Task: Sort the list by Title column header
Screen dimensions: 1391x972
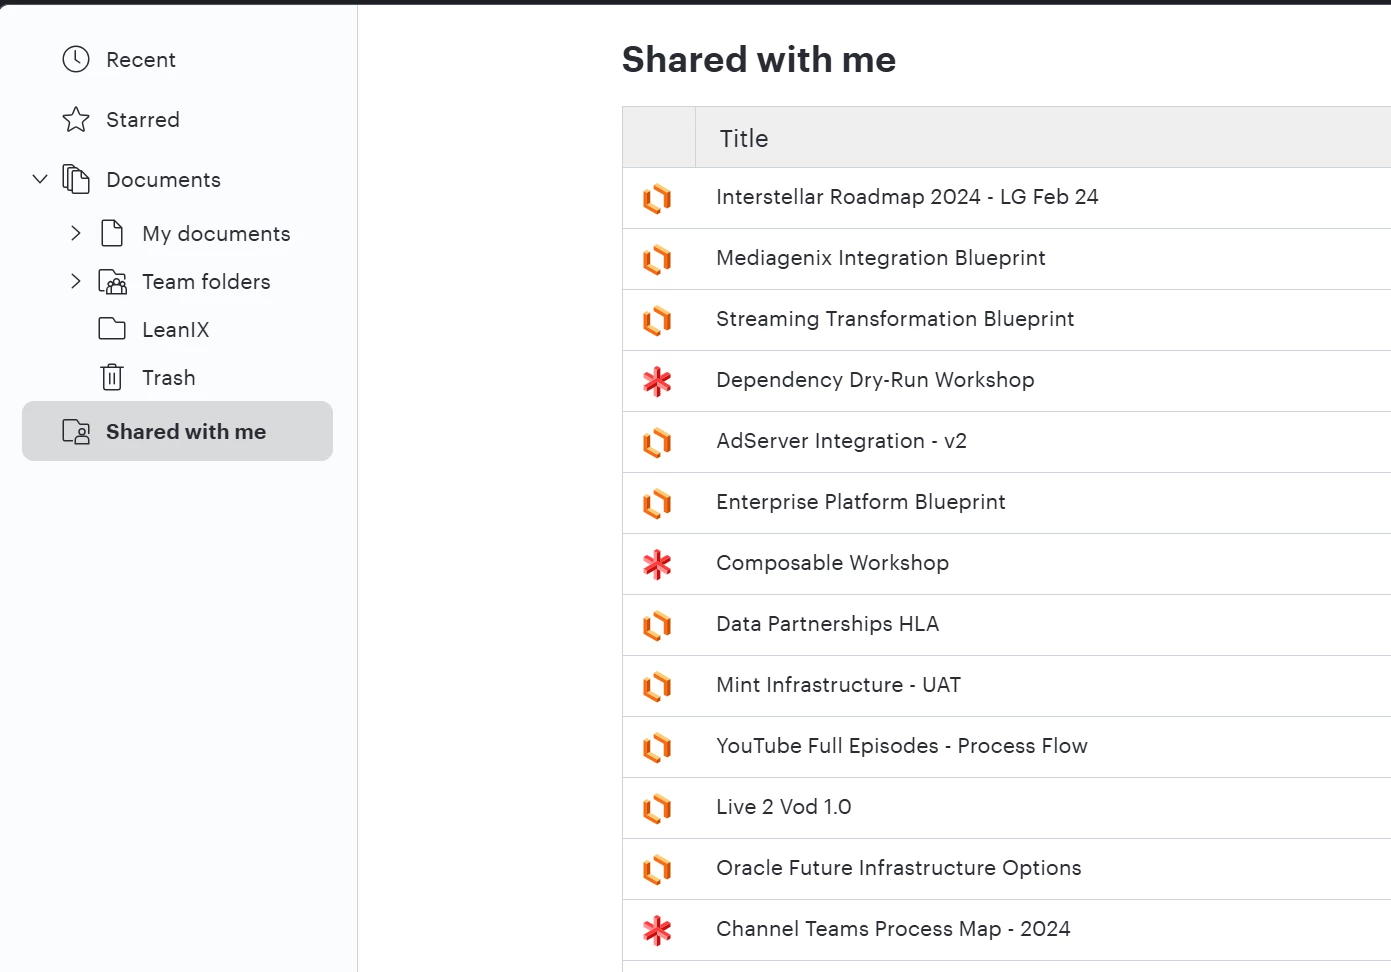Action: point(744,139)
